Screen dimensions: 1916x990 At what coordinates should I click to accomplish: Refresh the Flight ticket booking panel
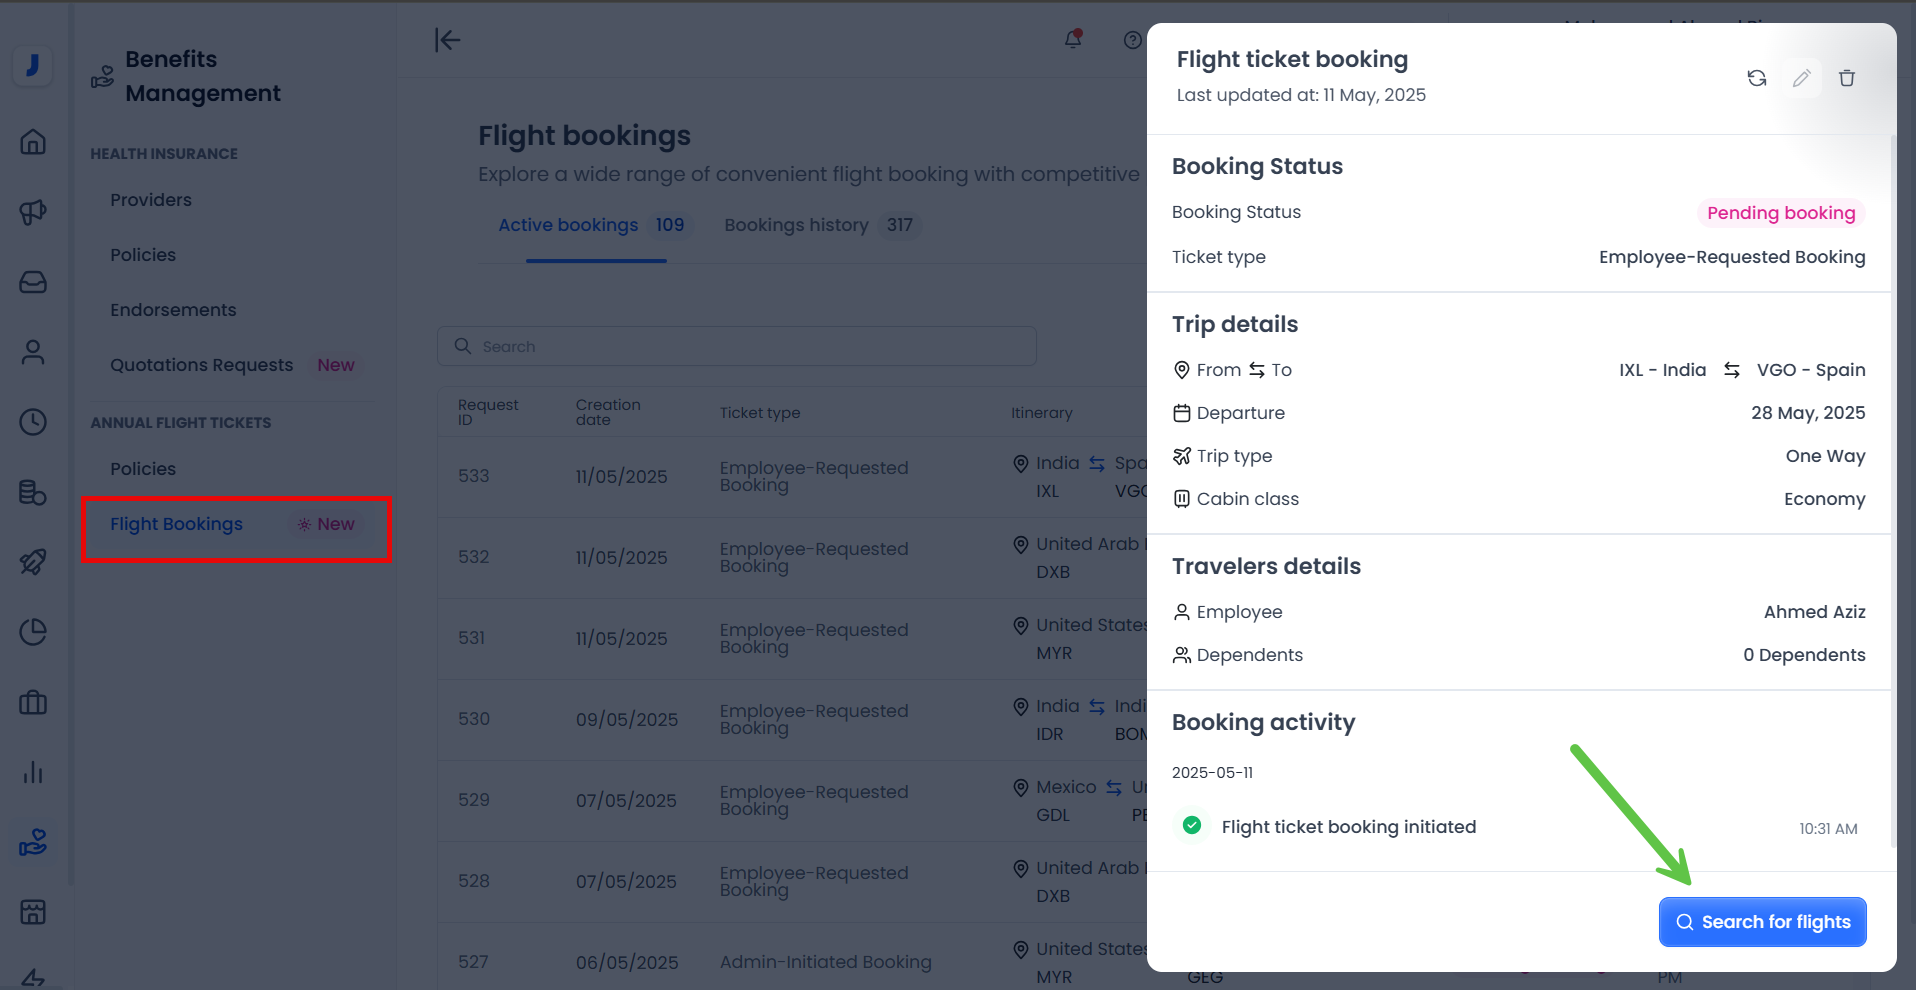click(1757, 77)
